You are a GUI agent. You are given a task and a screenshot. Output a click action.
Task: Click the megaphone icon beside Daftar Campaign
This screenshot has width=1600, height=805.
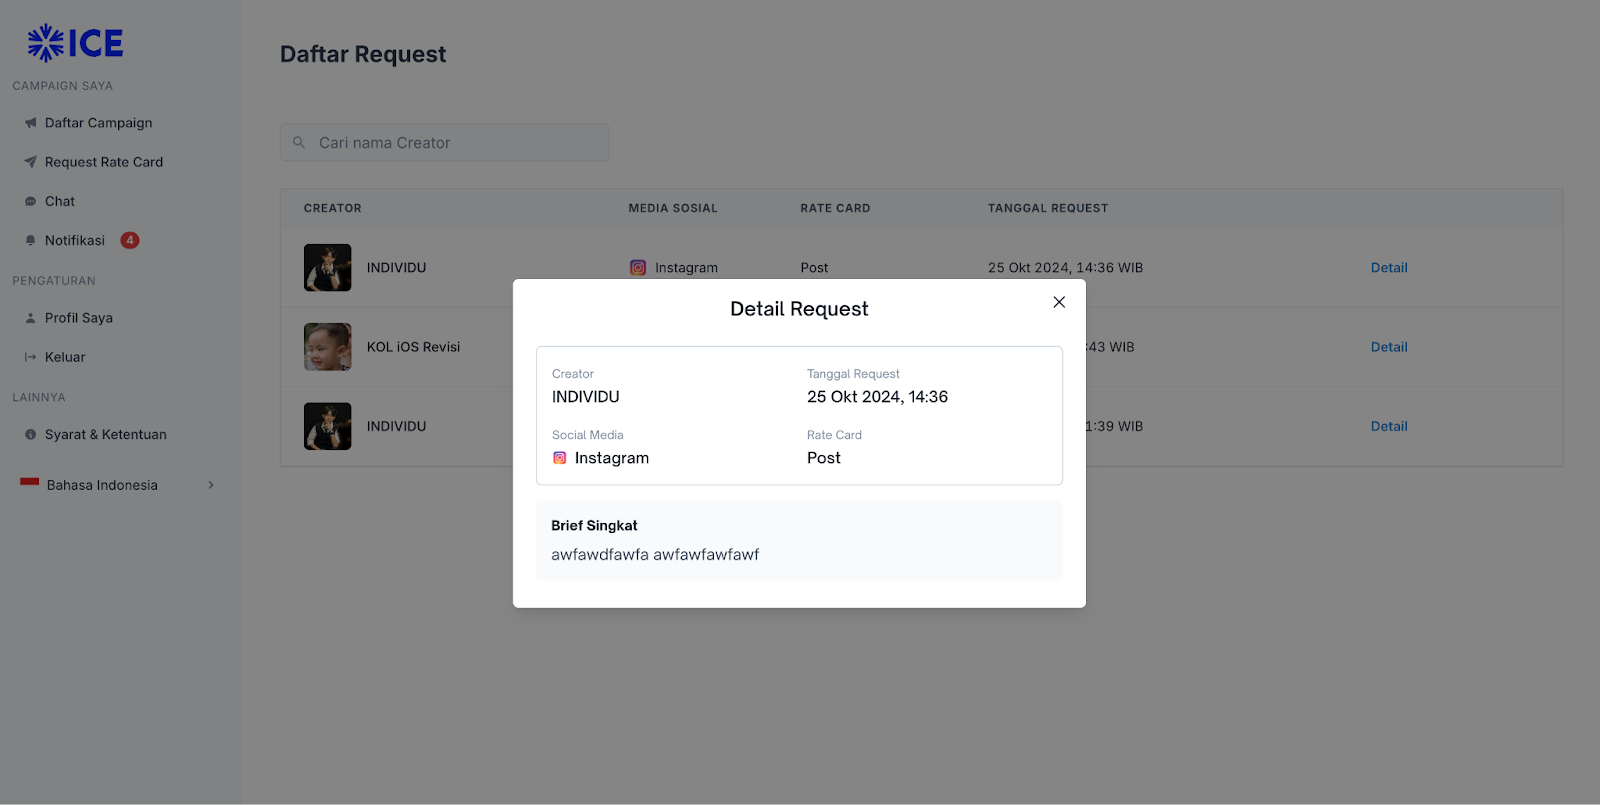coord(30,123)
